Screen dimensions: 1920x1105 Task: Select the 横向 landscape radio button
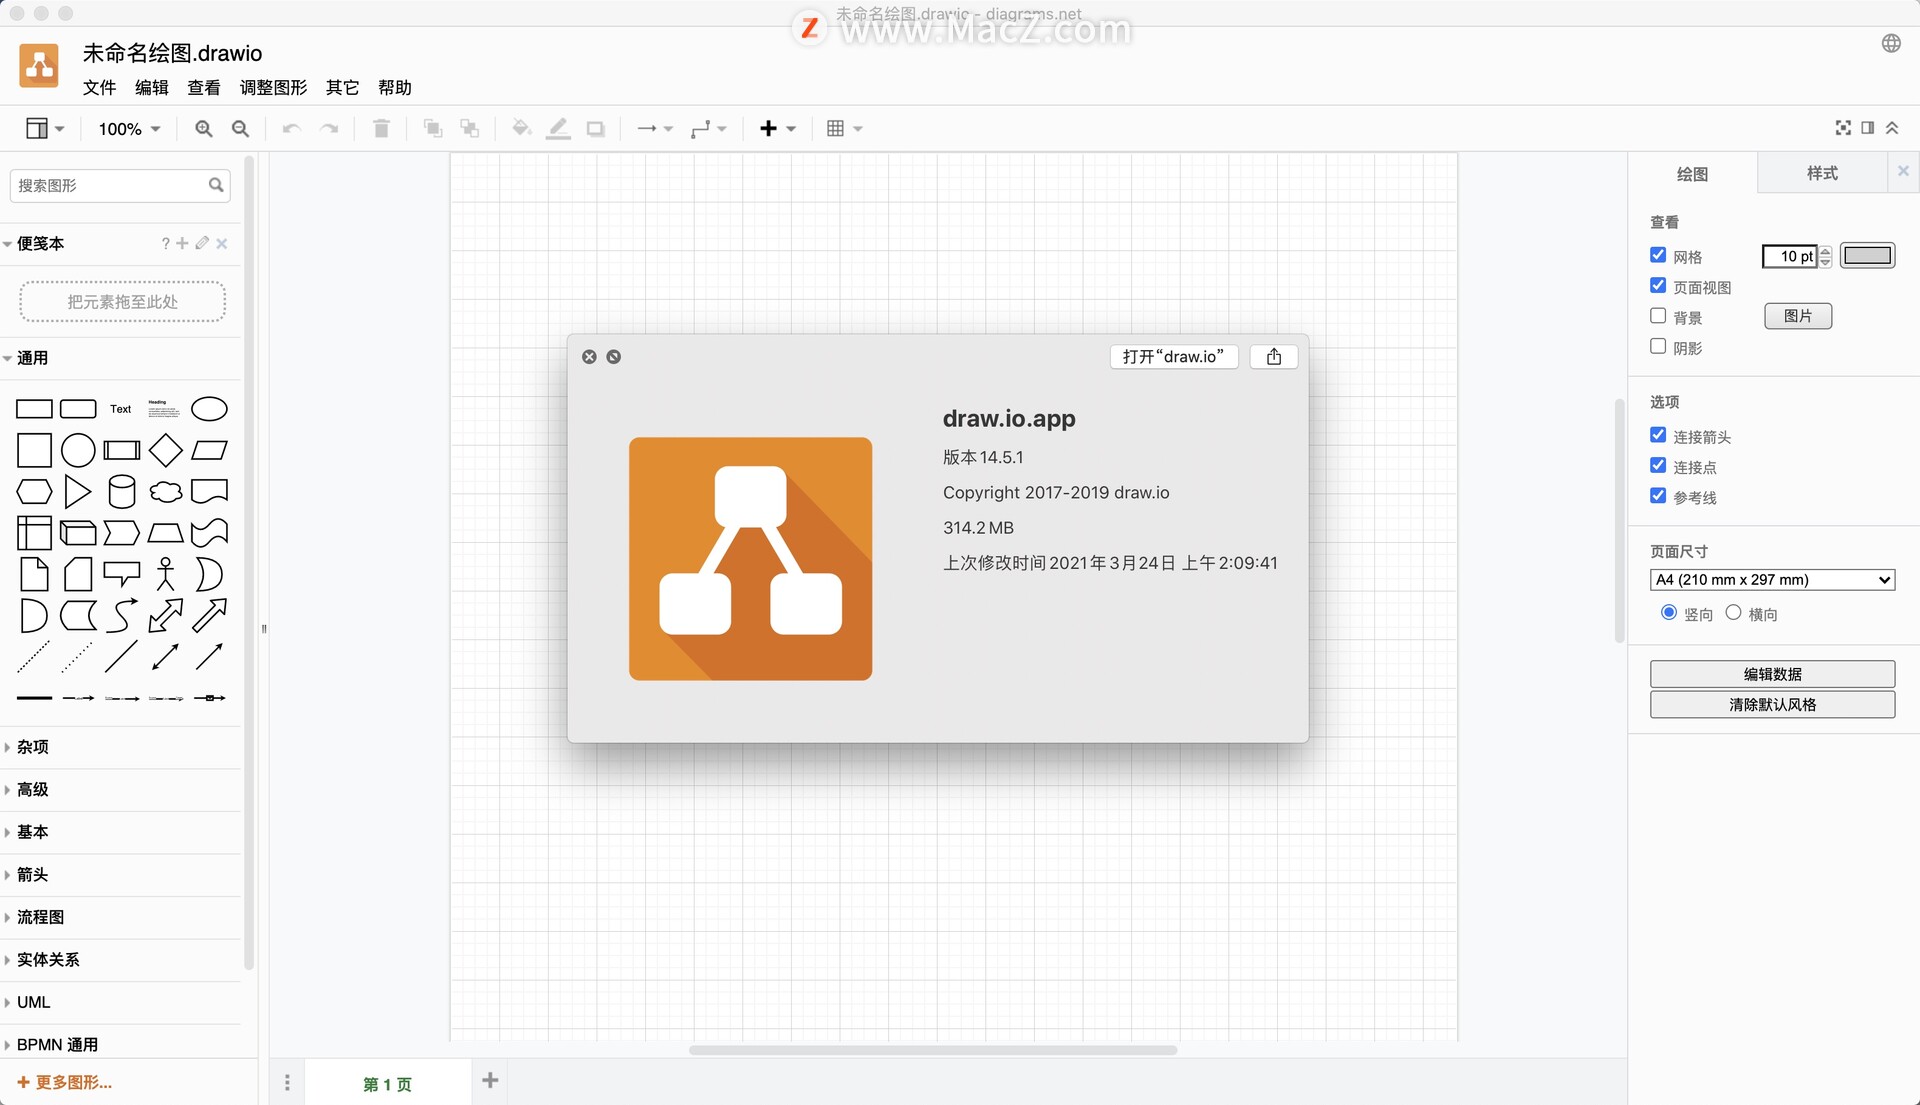click(x=1733, y=613)
